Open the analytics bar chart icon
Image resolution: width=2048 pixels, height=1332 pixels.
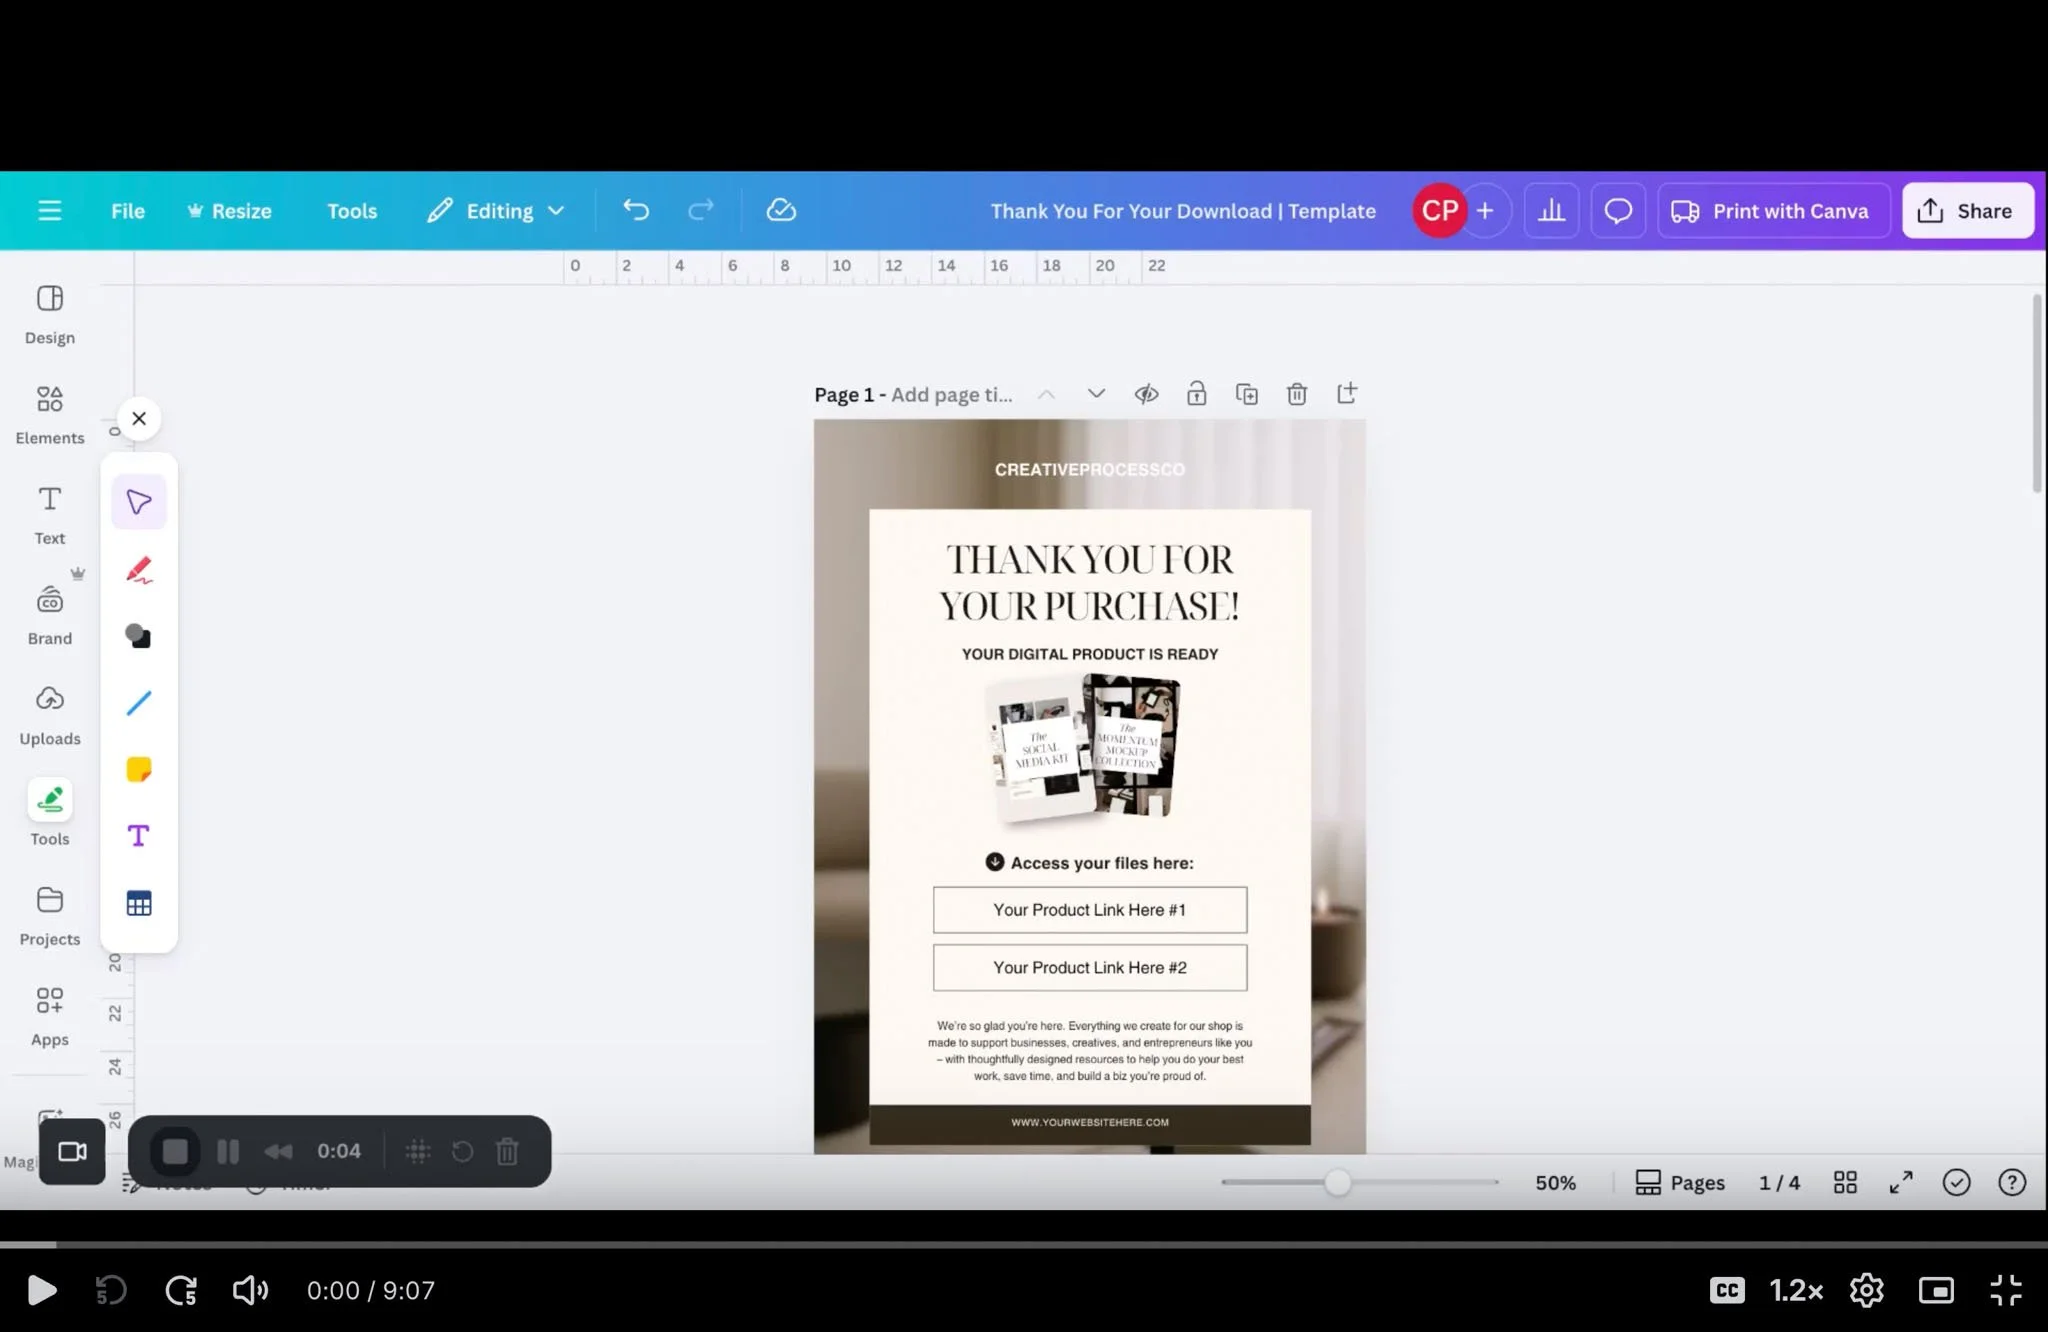click(1552, 211)
